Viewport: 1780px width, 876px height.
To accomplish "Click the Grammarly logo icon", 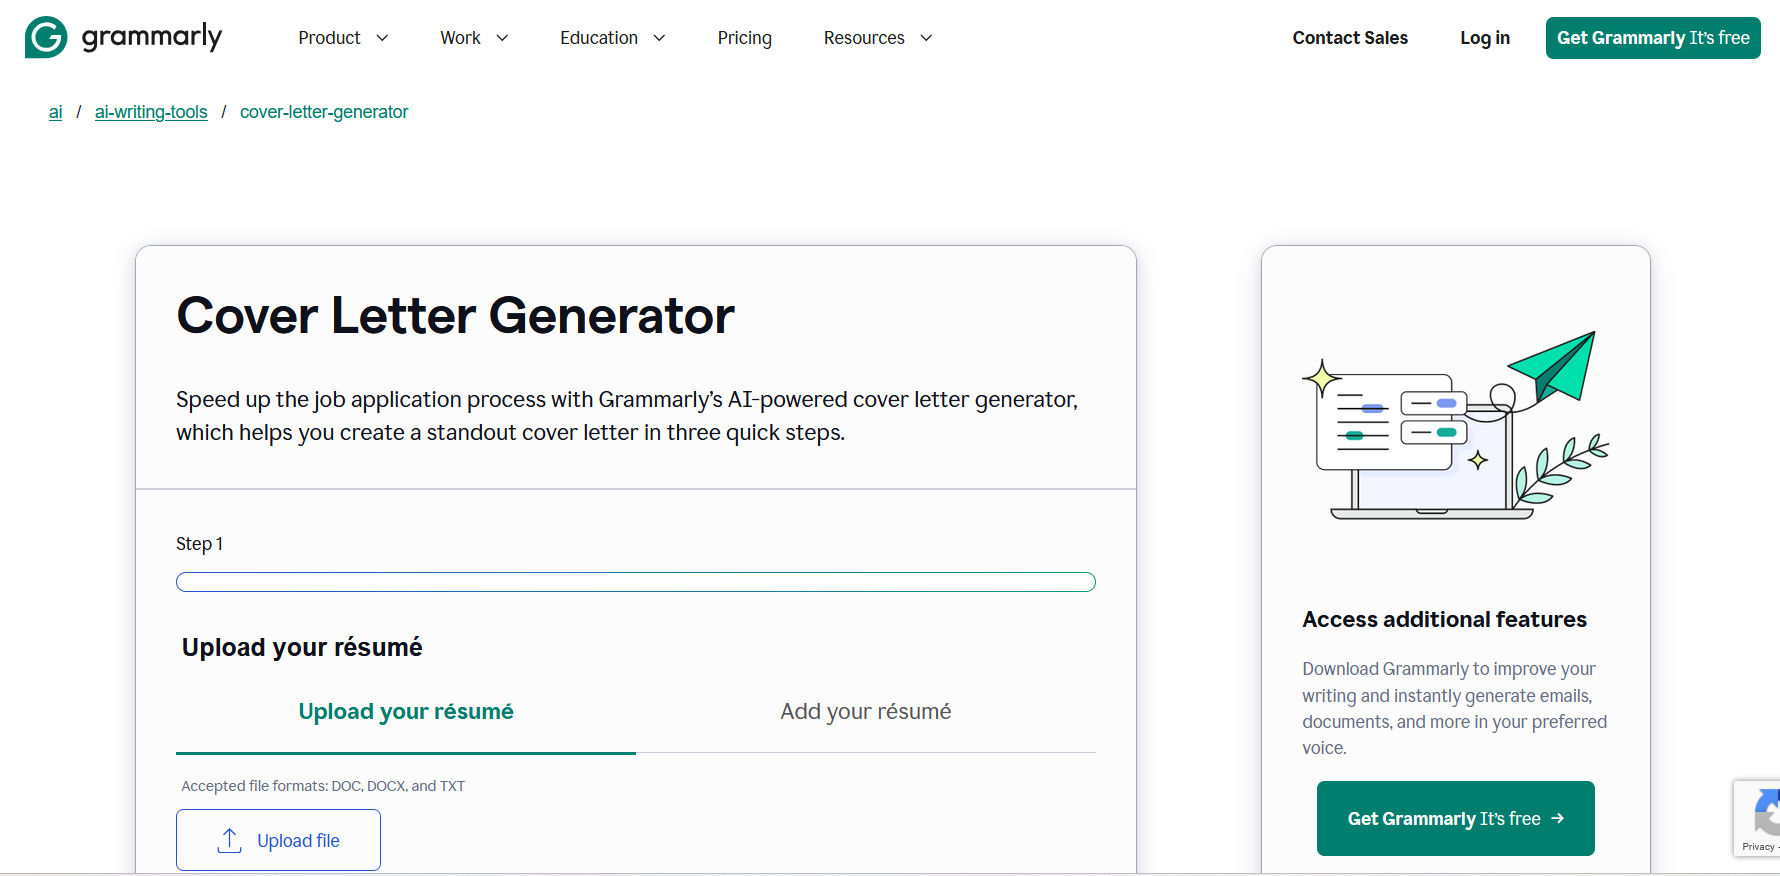I will [x=46, y=37].
